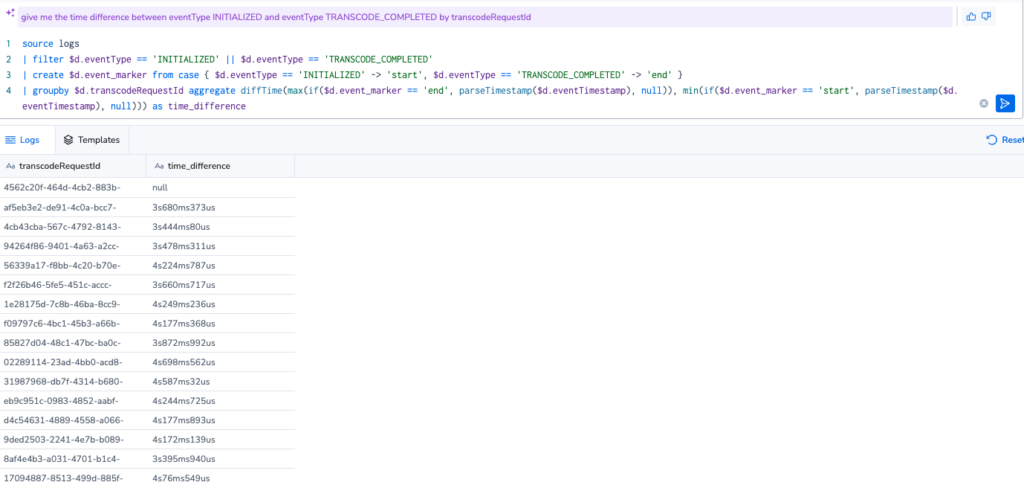Image resolution: width=1024 pixels, height=485 pixels.
Task: Click the natural language prompt field
Action: pyautogui.click(x=485, y=18)
